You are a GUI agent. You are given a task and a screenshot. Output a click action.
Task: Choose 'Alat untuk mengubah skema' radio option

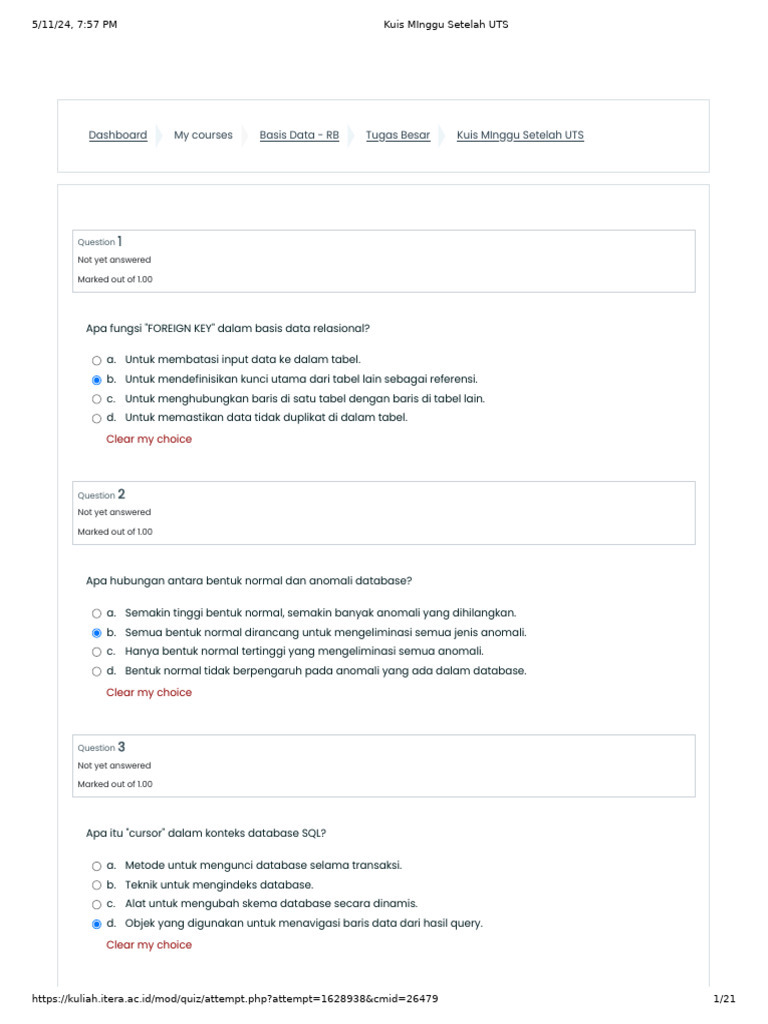point(96,904)
